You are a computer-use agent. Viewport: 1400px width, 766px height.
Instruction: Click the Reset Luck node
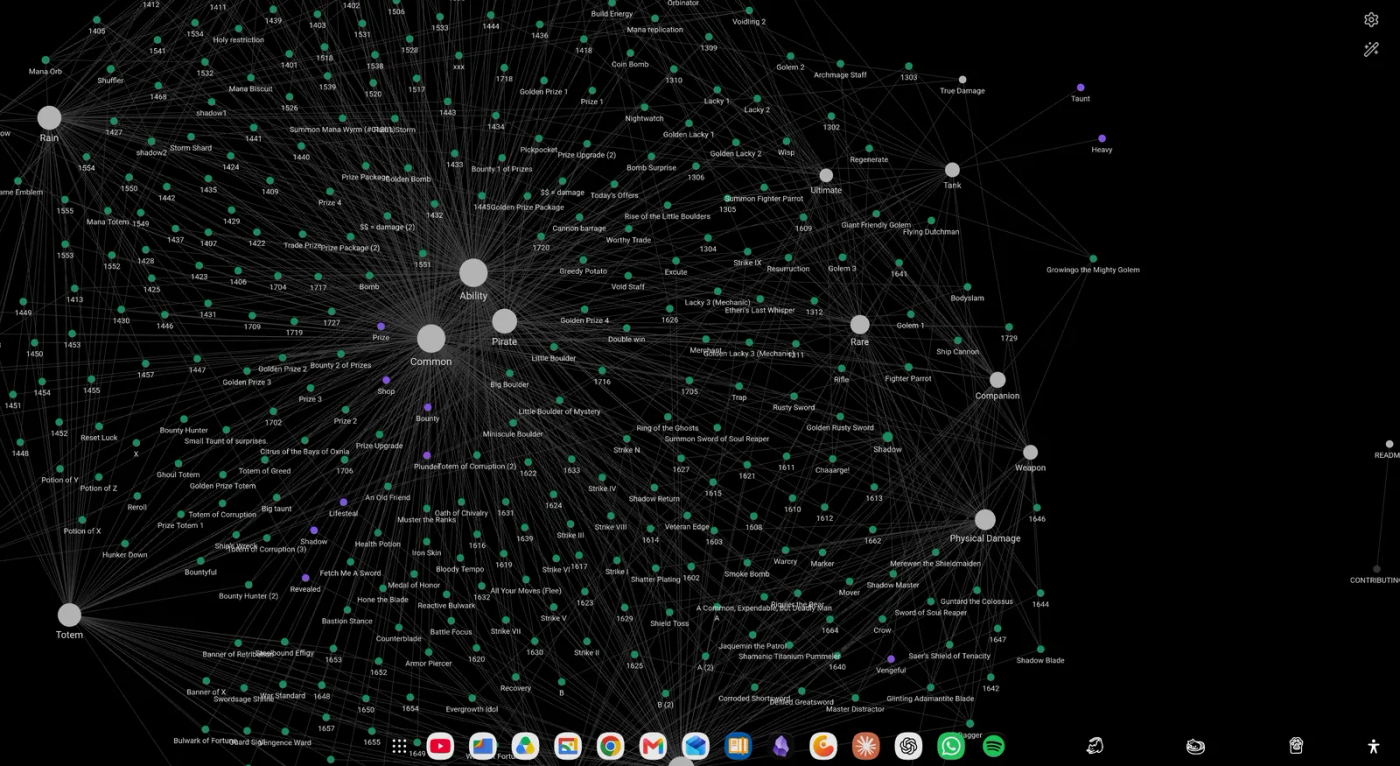point(99,426)
